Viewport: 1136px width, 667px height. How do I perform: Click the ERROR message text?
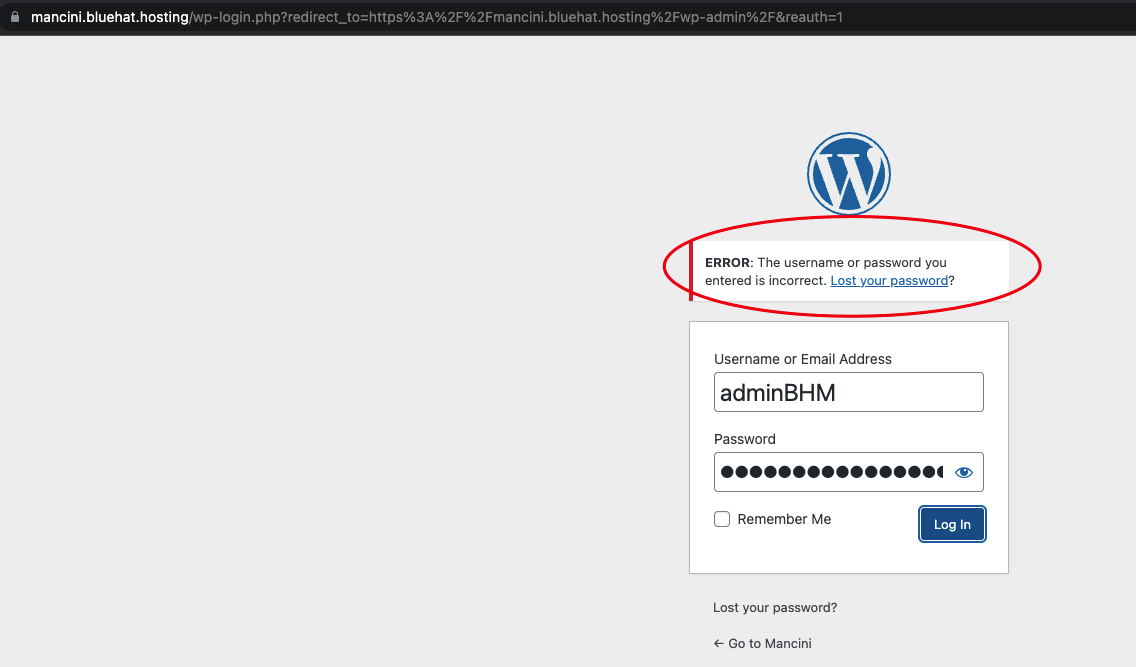click(x=830, y=272)
